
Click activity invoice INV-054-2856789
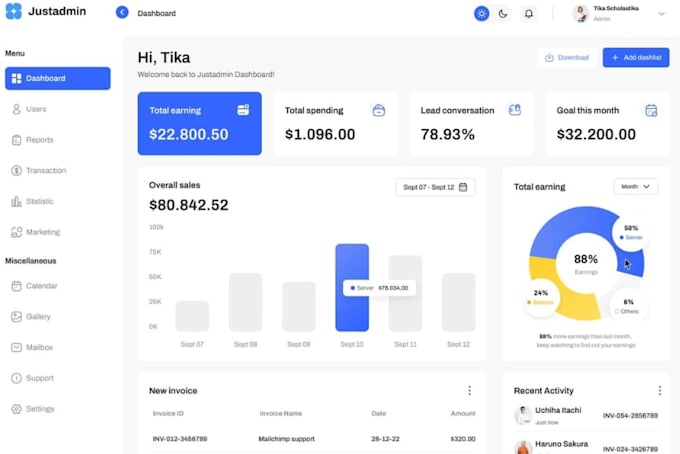point(630,416)
